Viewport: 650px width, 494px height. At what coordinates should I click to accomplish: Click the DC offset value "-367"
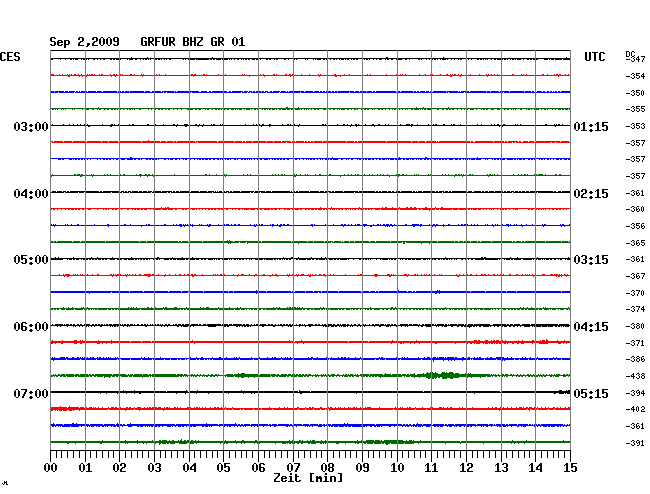pyautogui.click(x=635, y=276)
